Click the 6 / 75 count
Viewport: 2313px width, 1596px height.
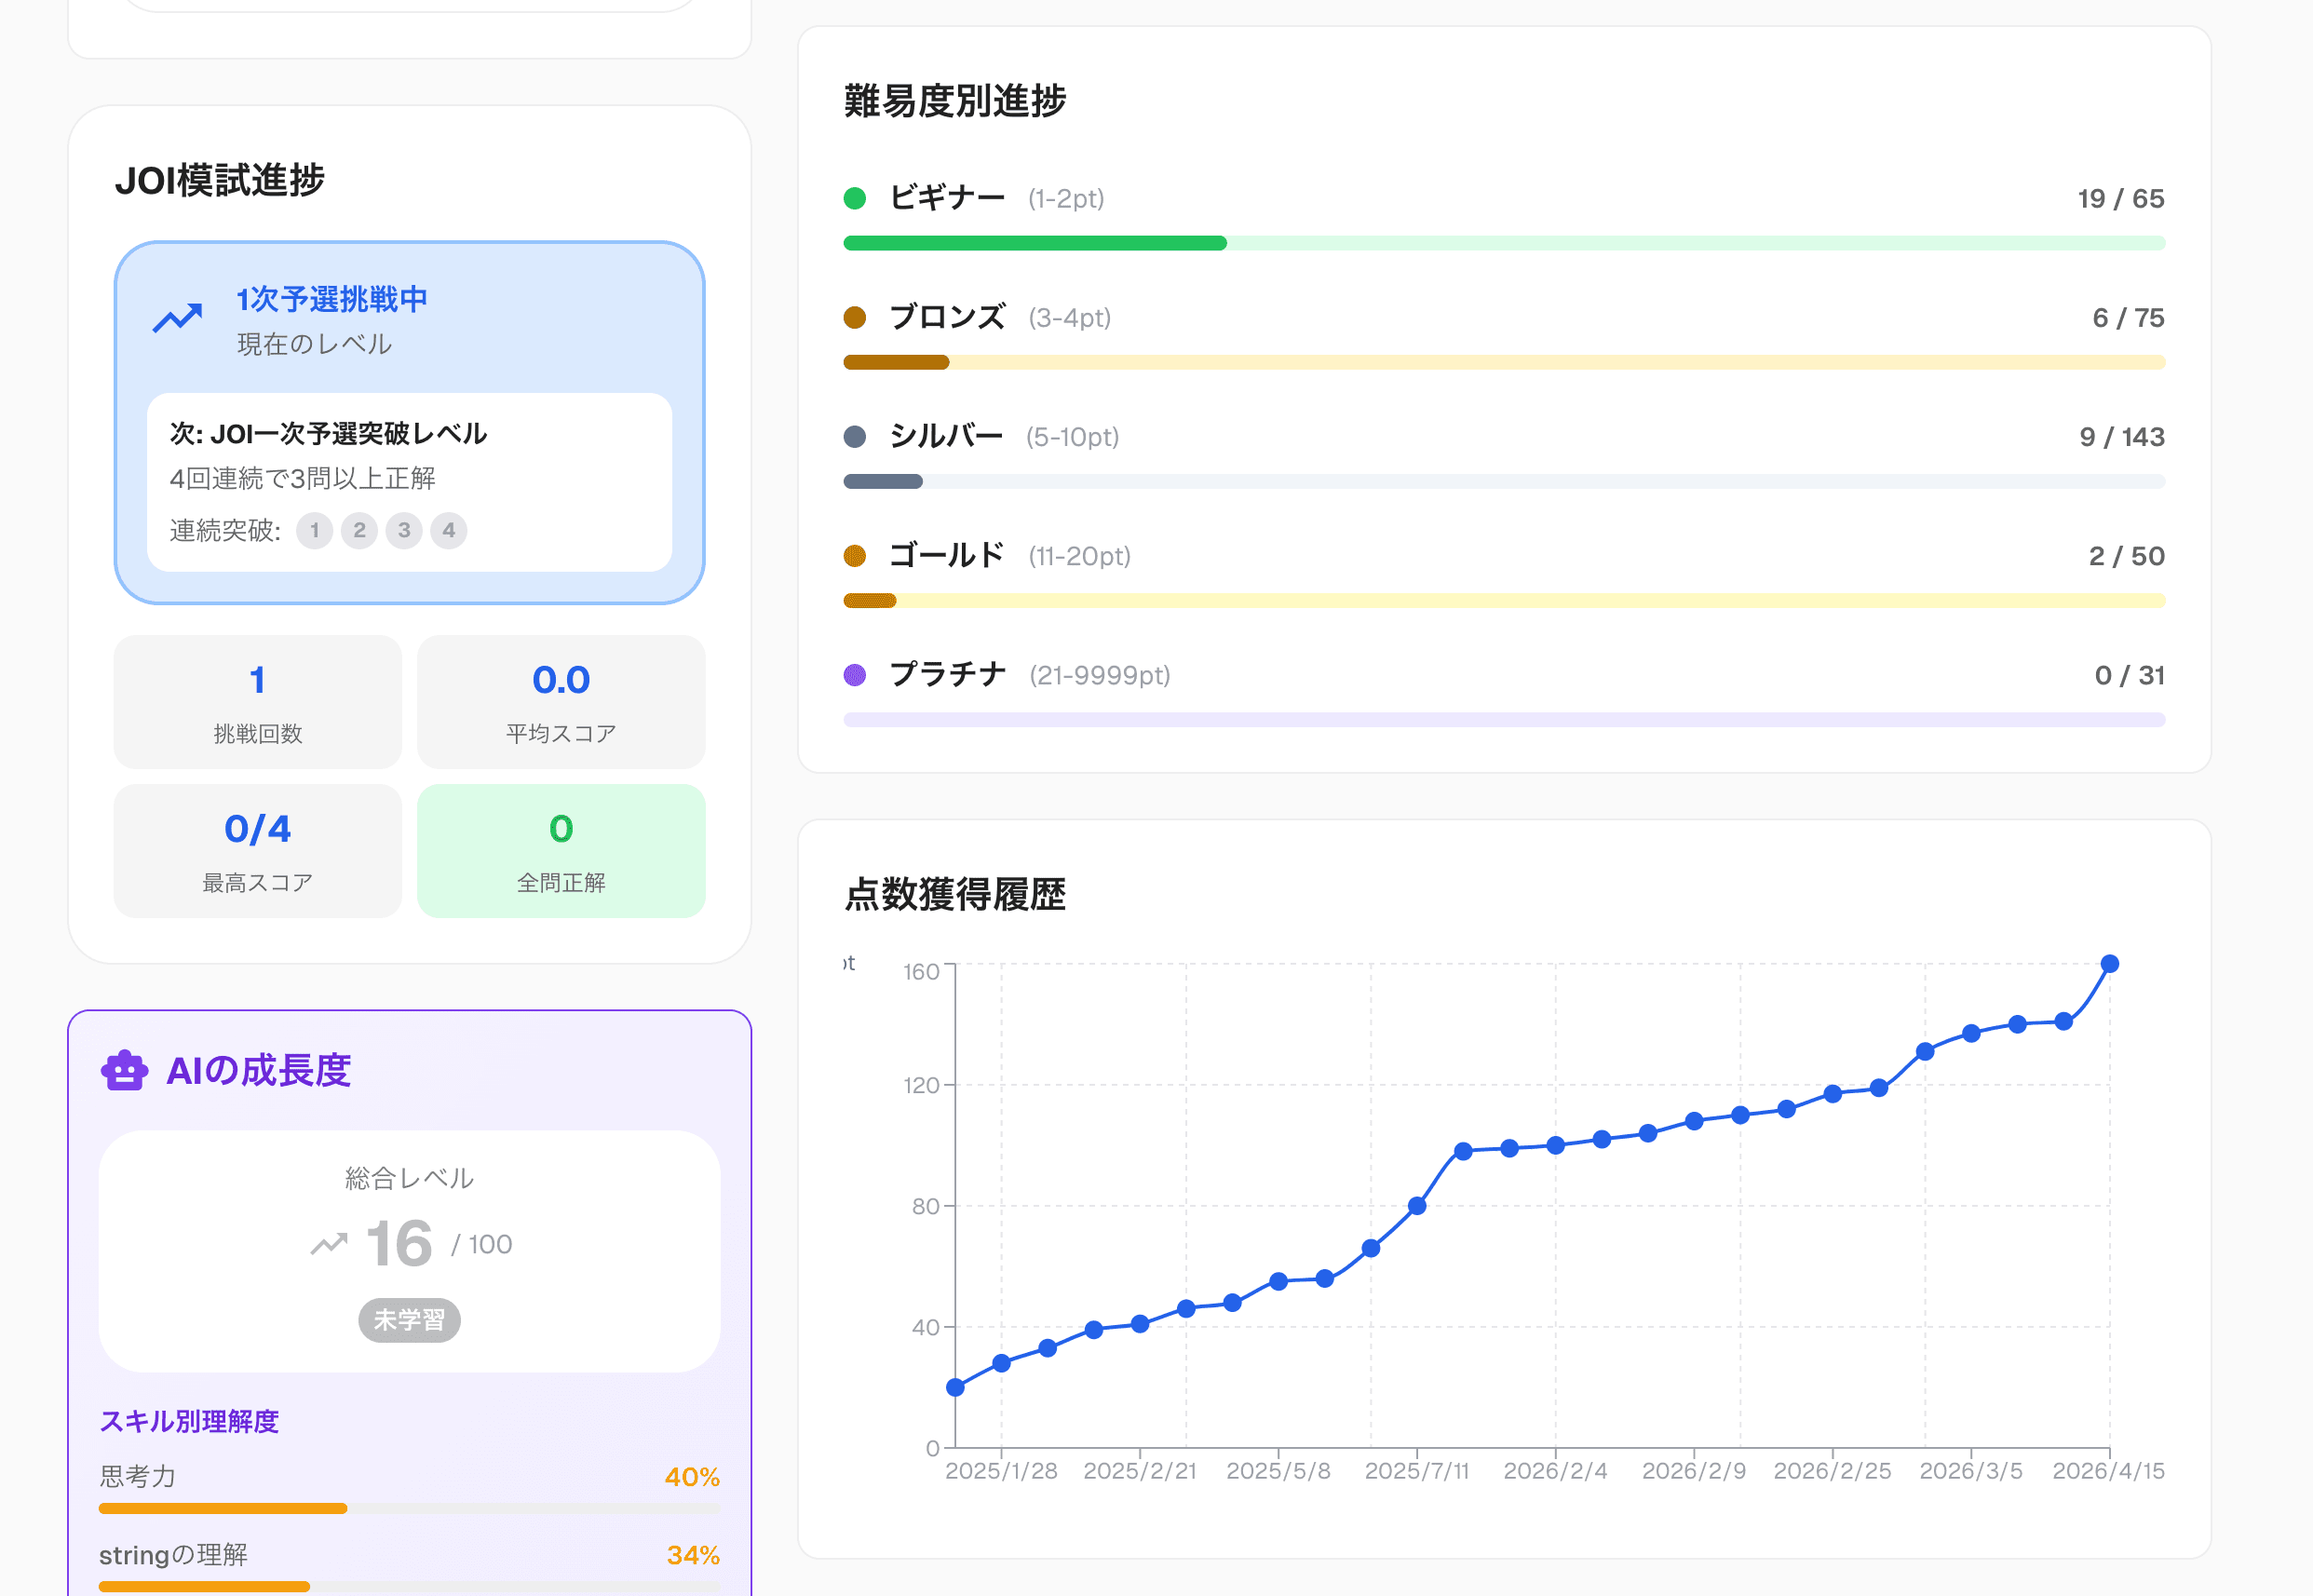coord(2128,317)
